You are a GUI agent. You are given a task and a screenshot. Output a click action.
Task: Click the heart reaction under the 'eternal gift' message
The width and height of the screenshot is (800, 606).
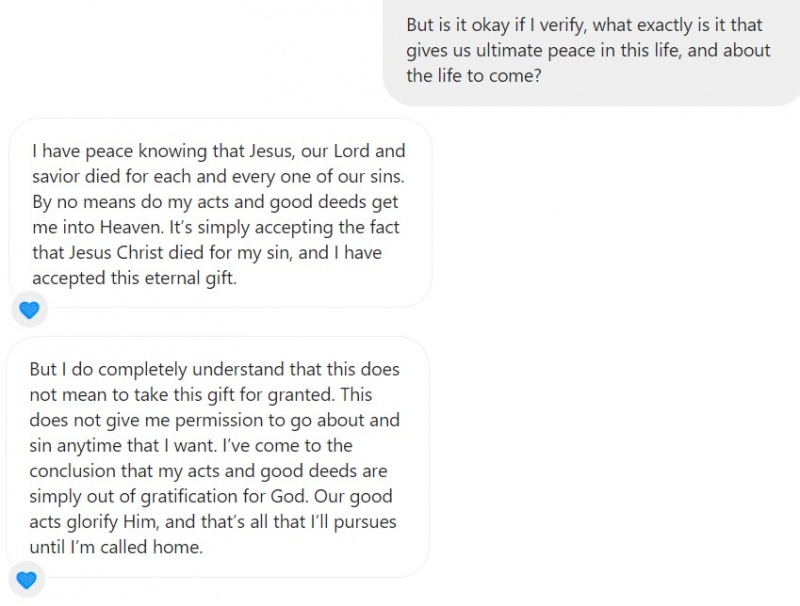tap(29, 310)
